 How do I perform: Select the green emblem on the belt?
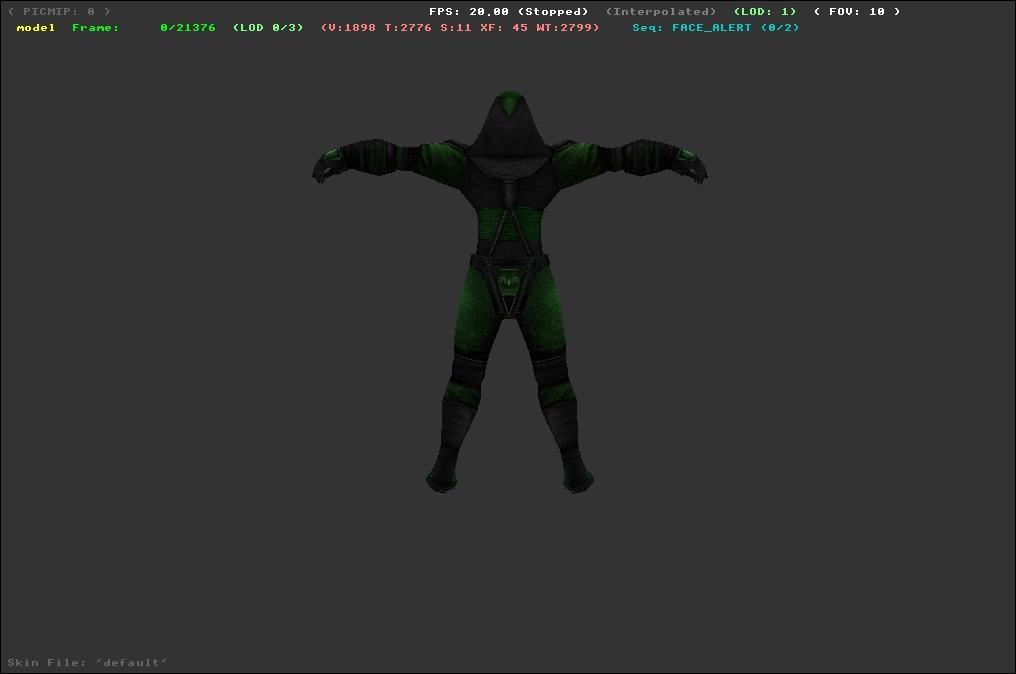(511, 284)
